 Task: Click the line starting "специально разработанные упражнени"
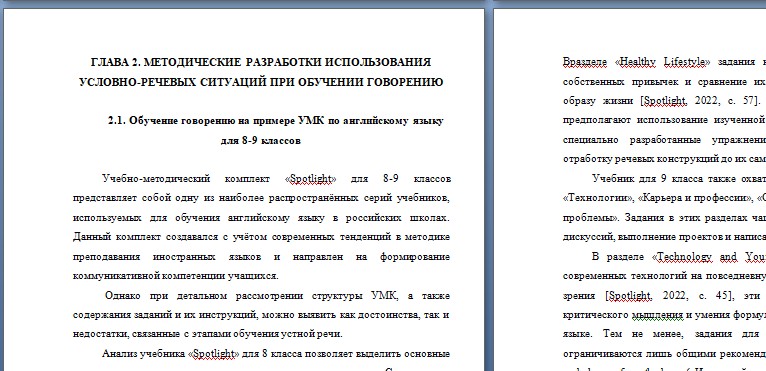664,140
